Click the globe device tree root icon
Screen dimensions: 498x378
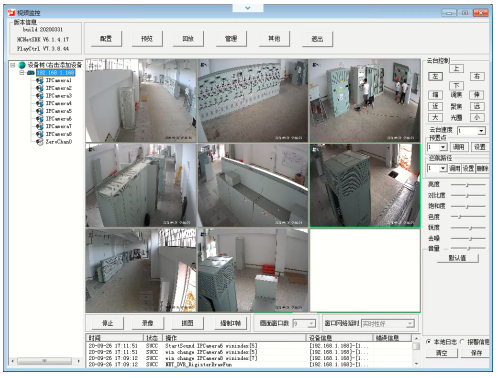22,65
